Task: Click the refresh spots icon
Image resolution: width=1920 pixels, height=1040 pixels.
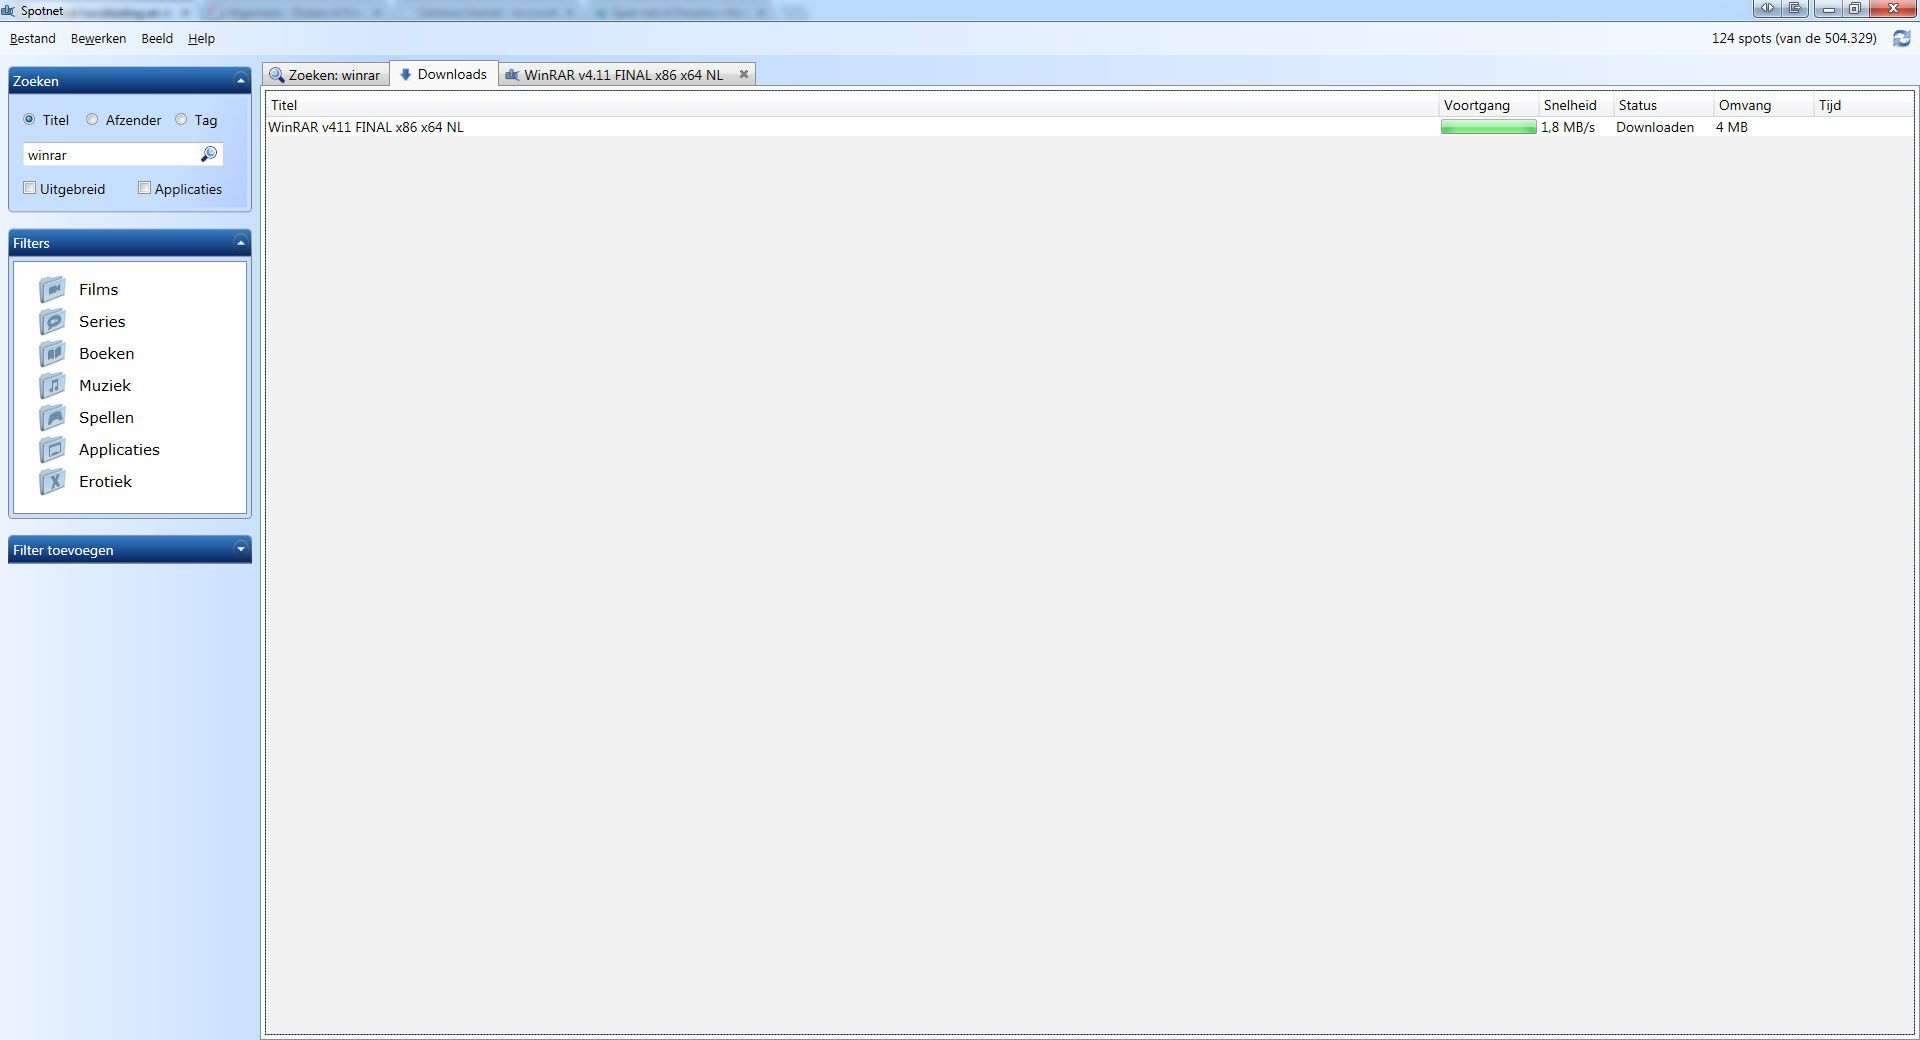Action: (1901, 38)
